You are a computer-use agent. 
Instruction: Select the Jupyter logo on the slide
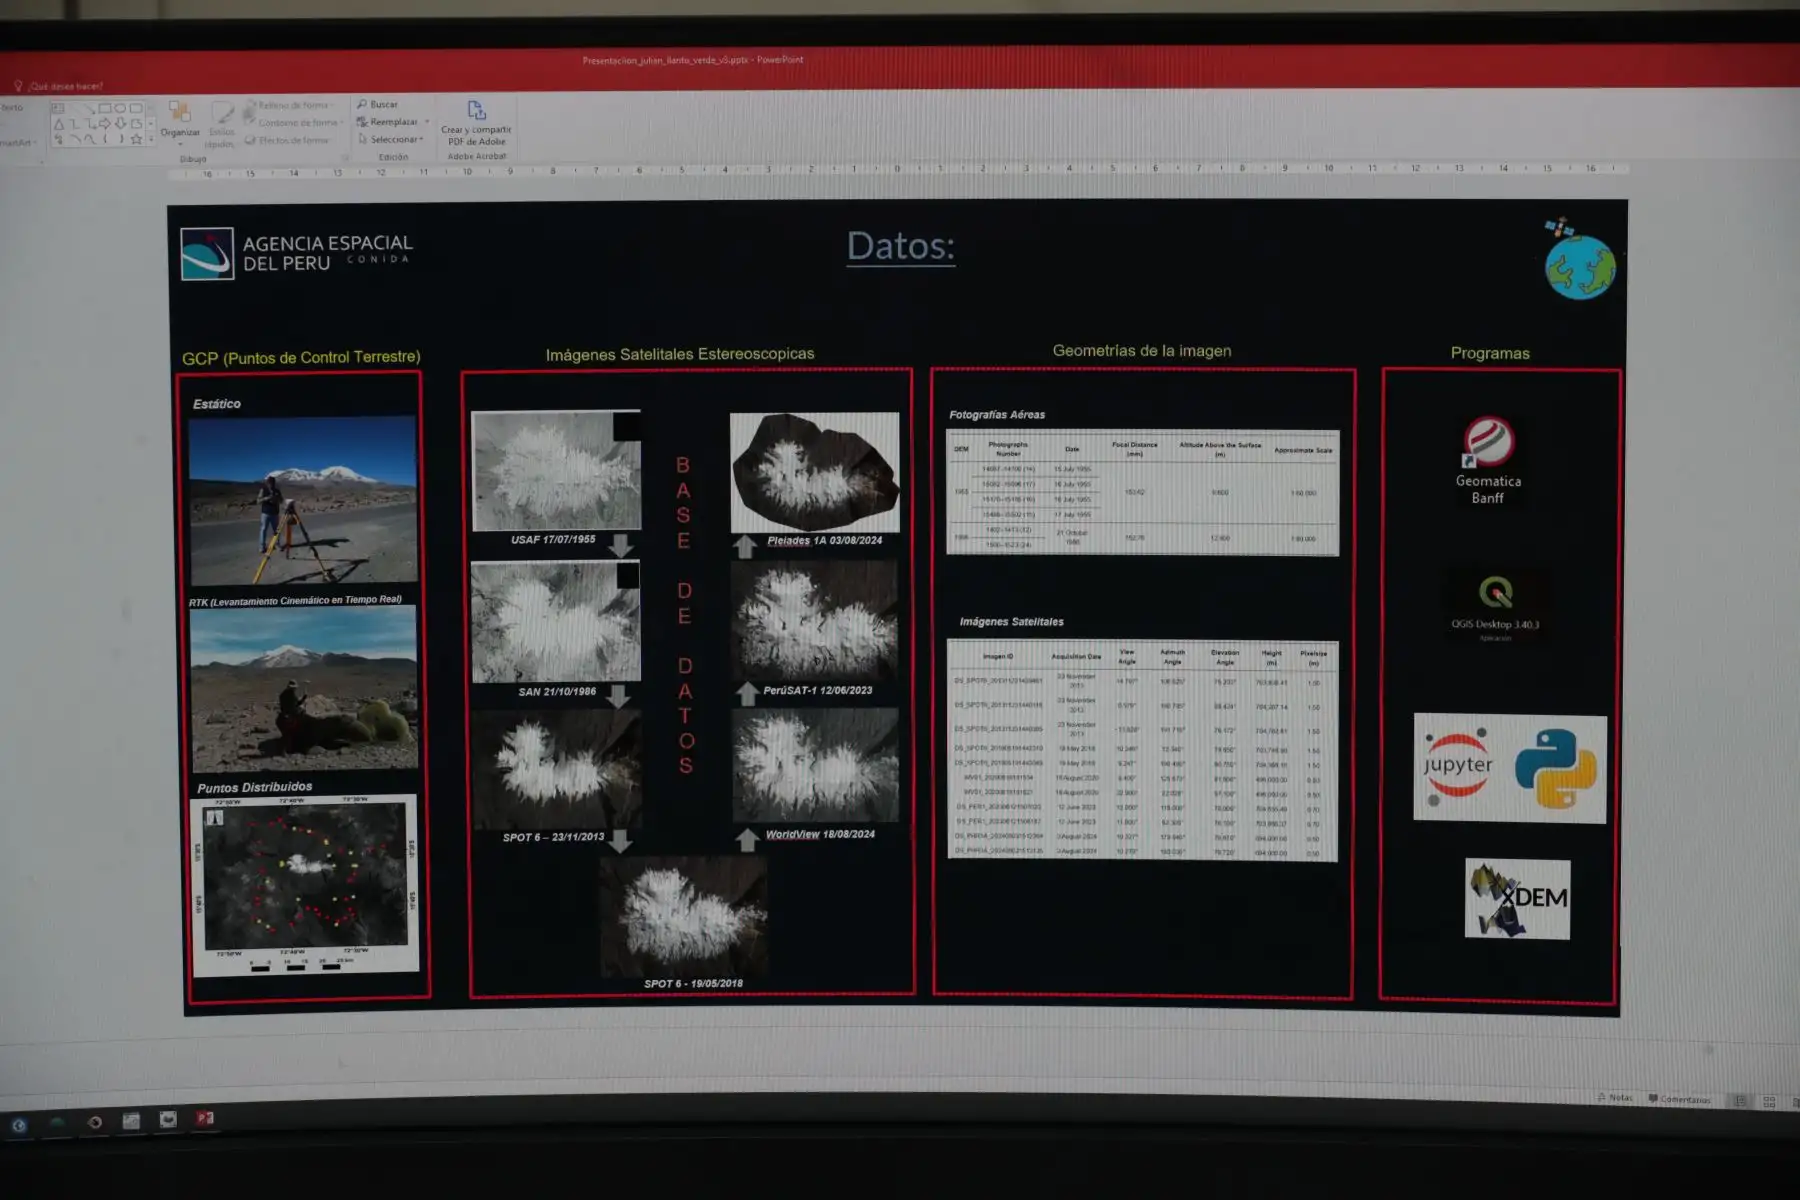(1457, 767)
